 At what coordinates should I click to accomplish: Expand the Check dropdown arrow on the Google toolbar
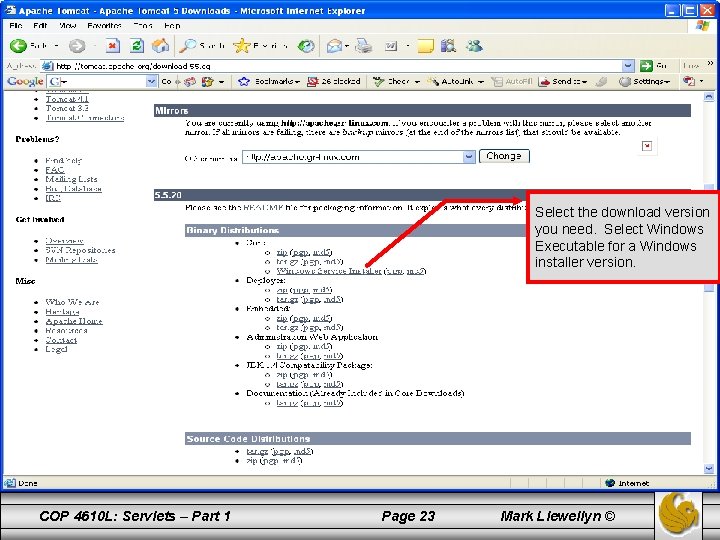click(x=417, y=82)
